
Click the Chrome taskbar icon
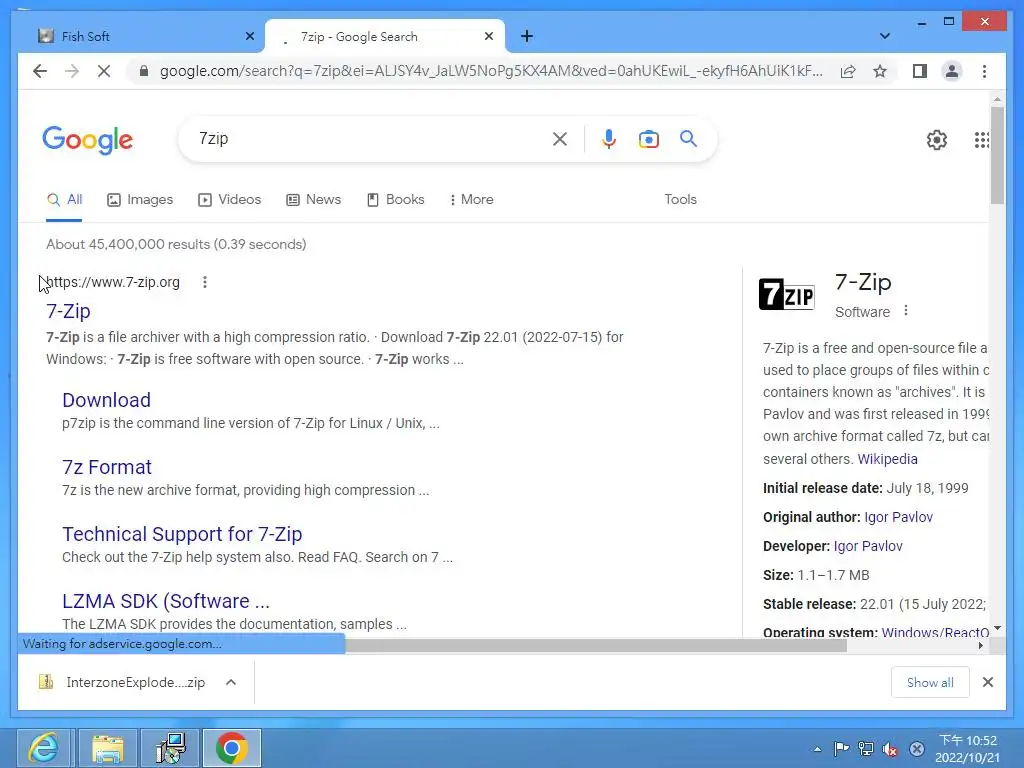click(232, 748)
